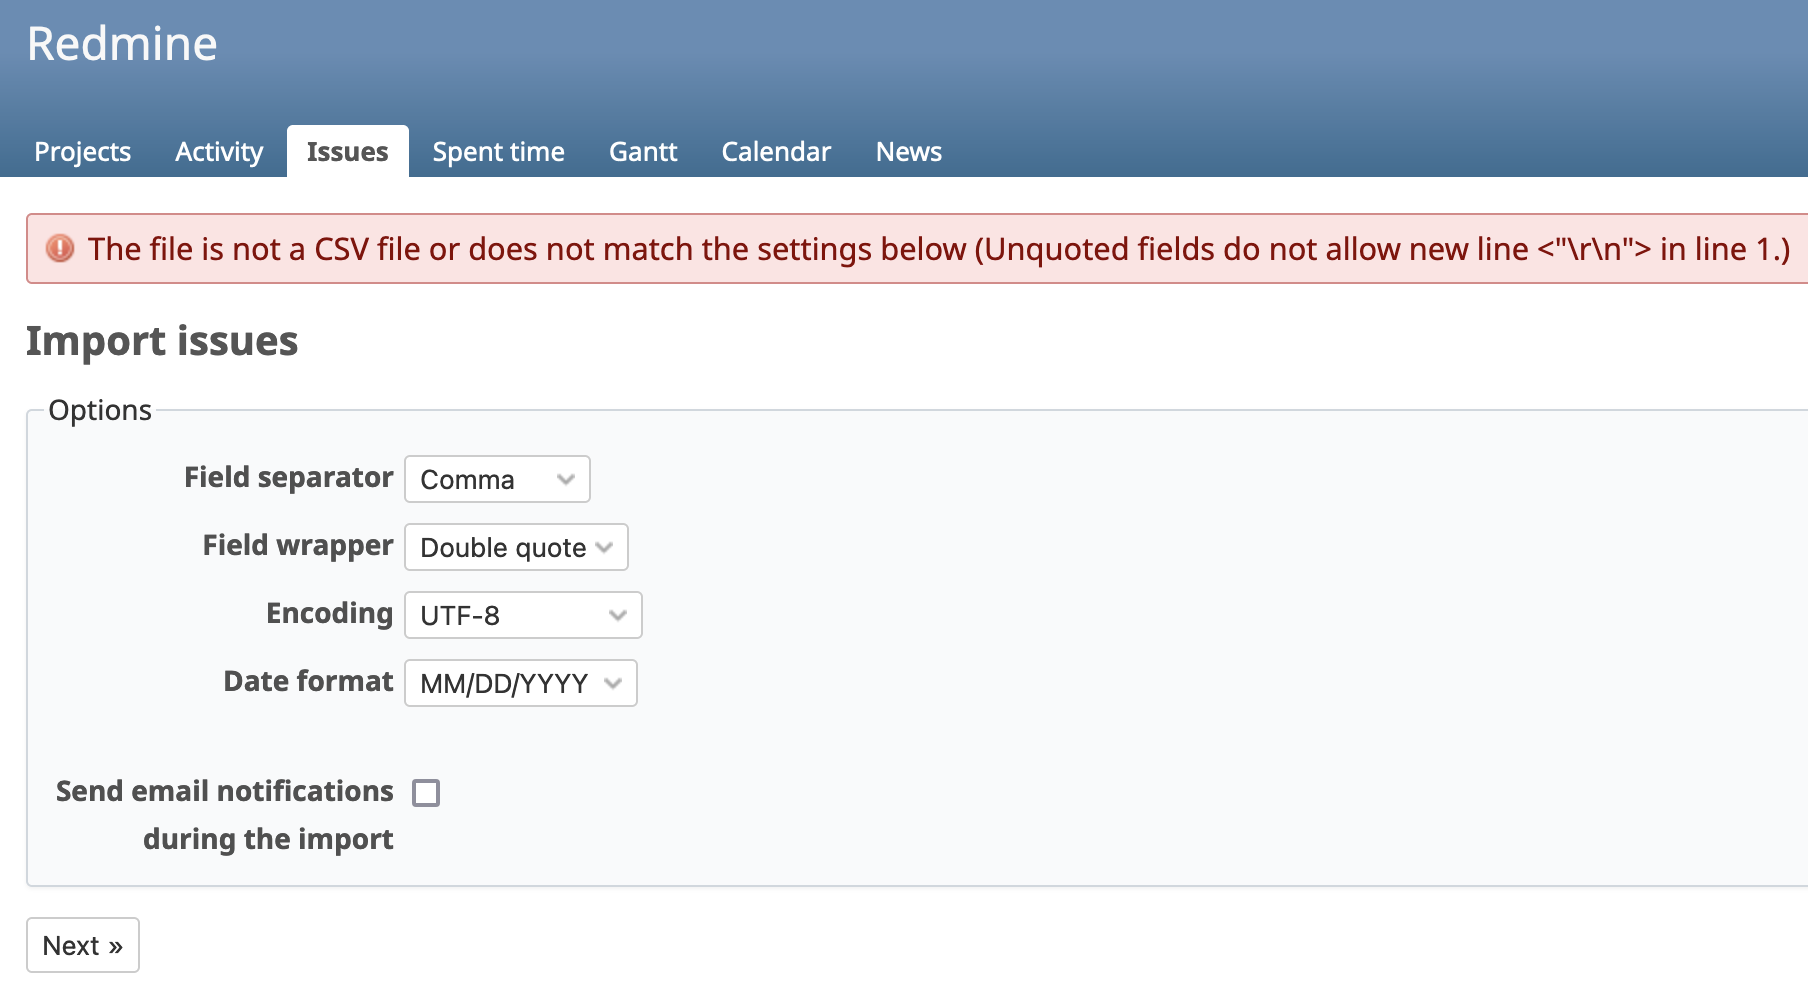Open the Spent time tab
This screenshot has width=1808, height=998.
498,152
